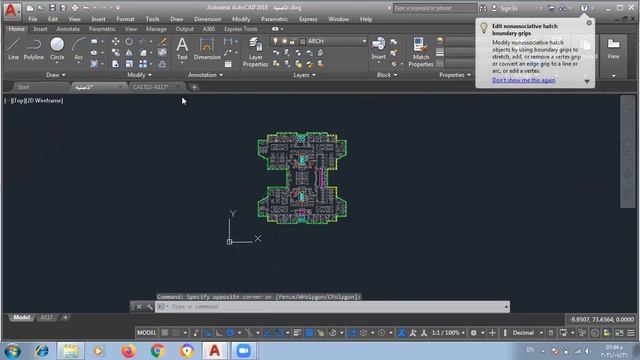The height and width of the screenshot is (360, 640).
Task: Open the A117 layout tab
Action: point(47,317)
